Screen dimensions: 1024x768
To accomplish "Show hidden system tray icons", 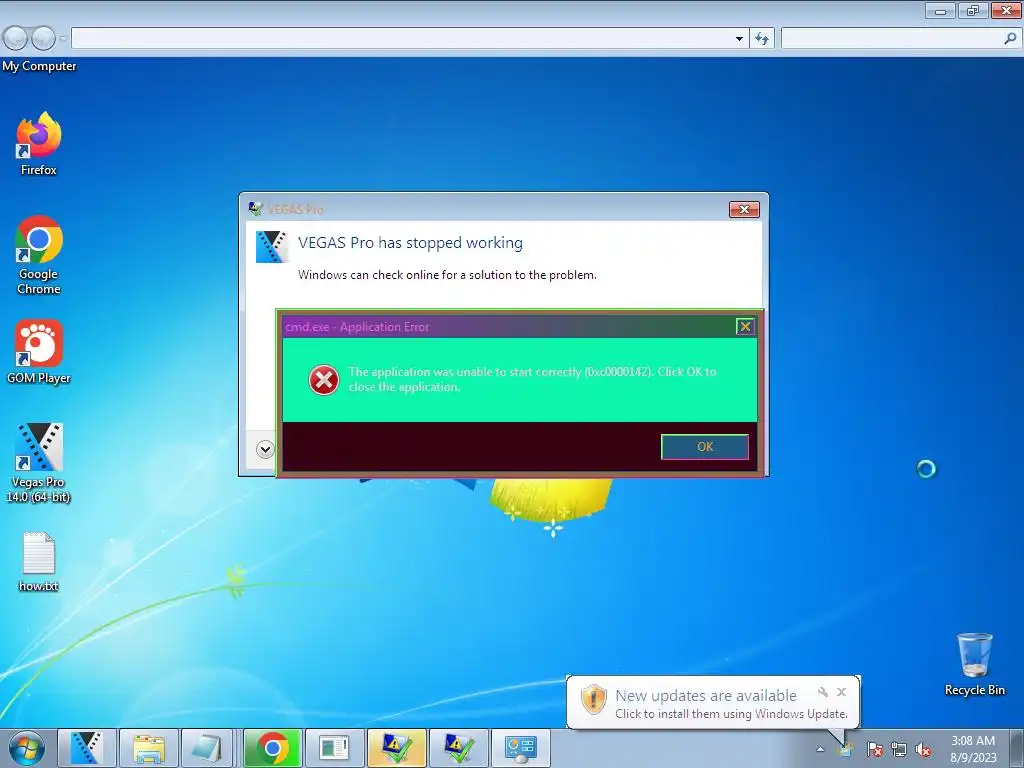I will [820, 750].
